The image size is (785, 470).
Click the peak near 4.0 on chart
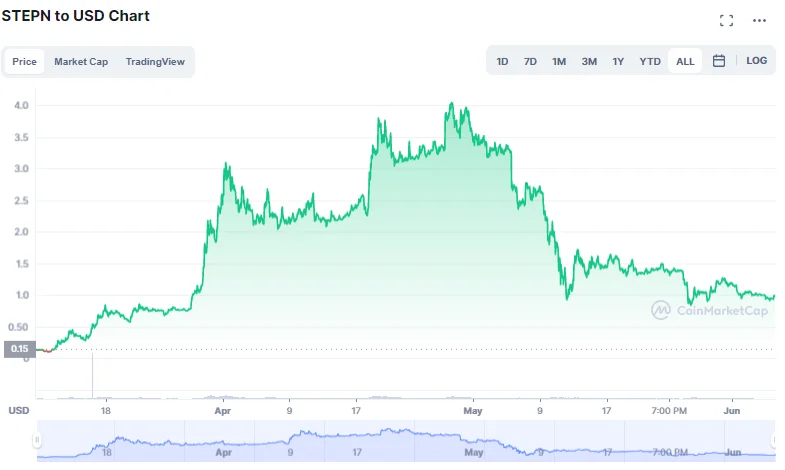[x=452, y=104]
